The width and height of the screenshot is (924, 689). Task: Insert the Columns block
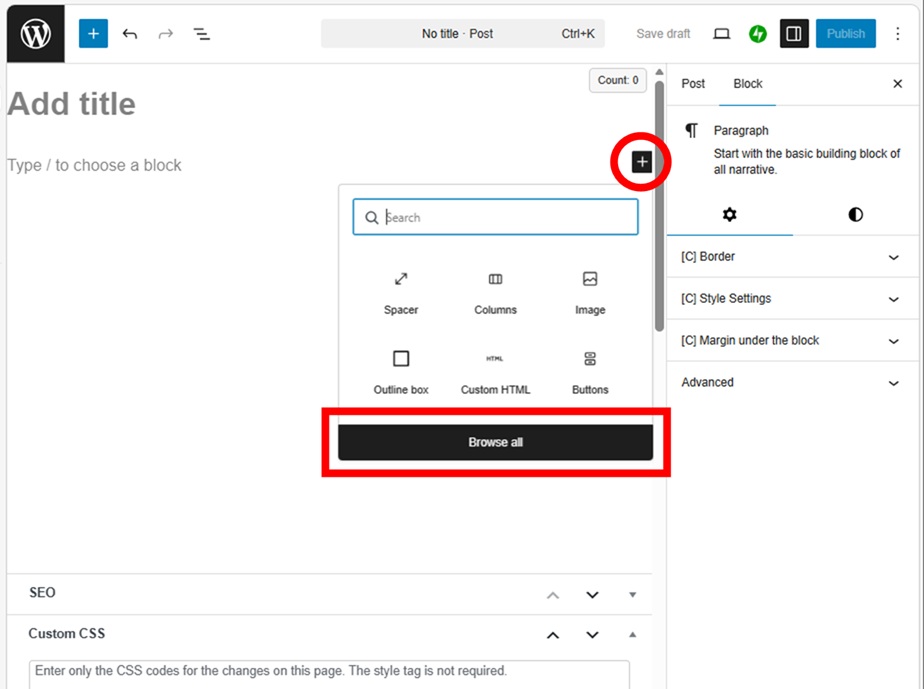[x=495, y=292]
